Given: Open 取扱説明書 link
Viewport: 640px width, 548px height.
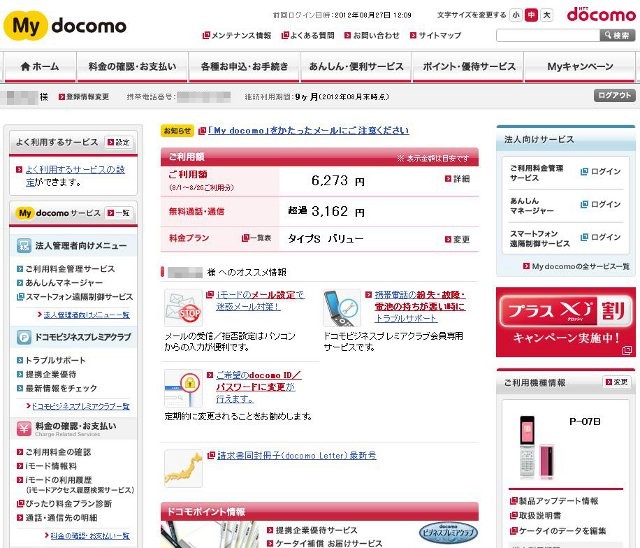Looking at the screenshot, I should pyautogui.click(x=535, y=516).
